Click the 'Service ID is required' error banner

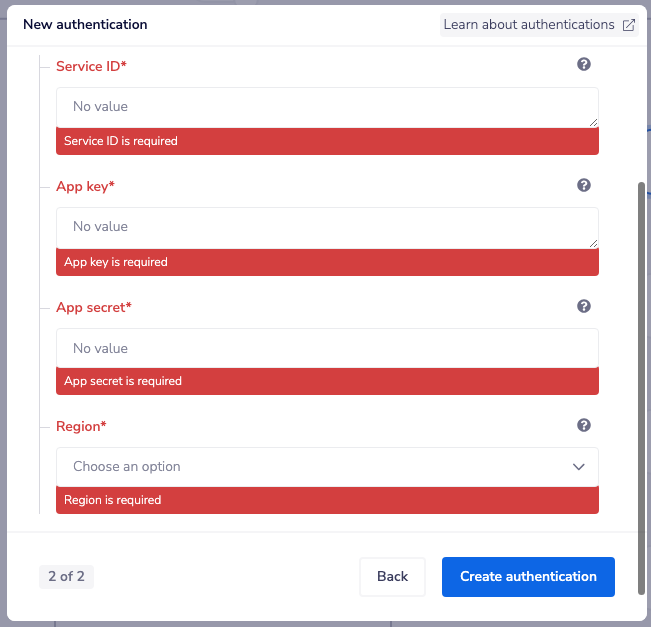click(x=327, y=142)
